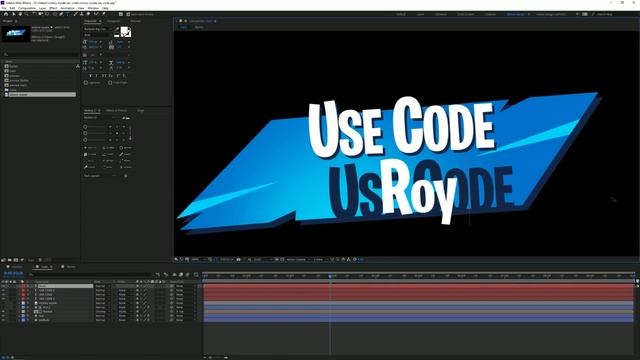
Task: Open the font size dropdown arrow
Action: (101, 42)
